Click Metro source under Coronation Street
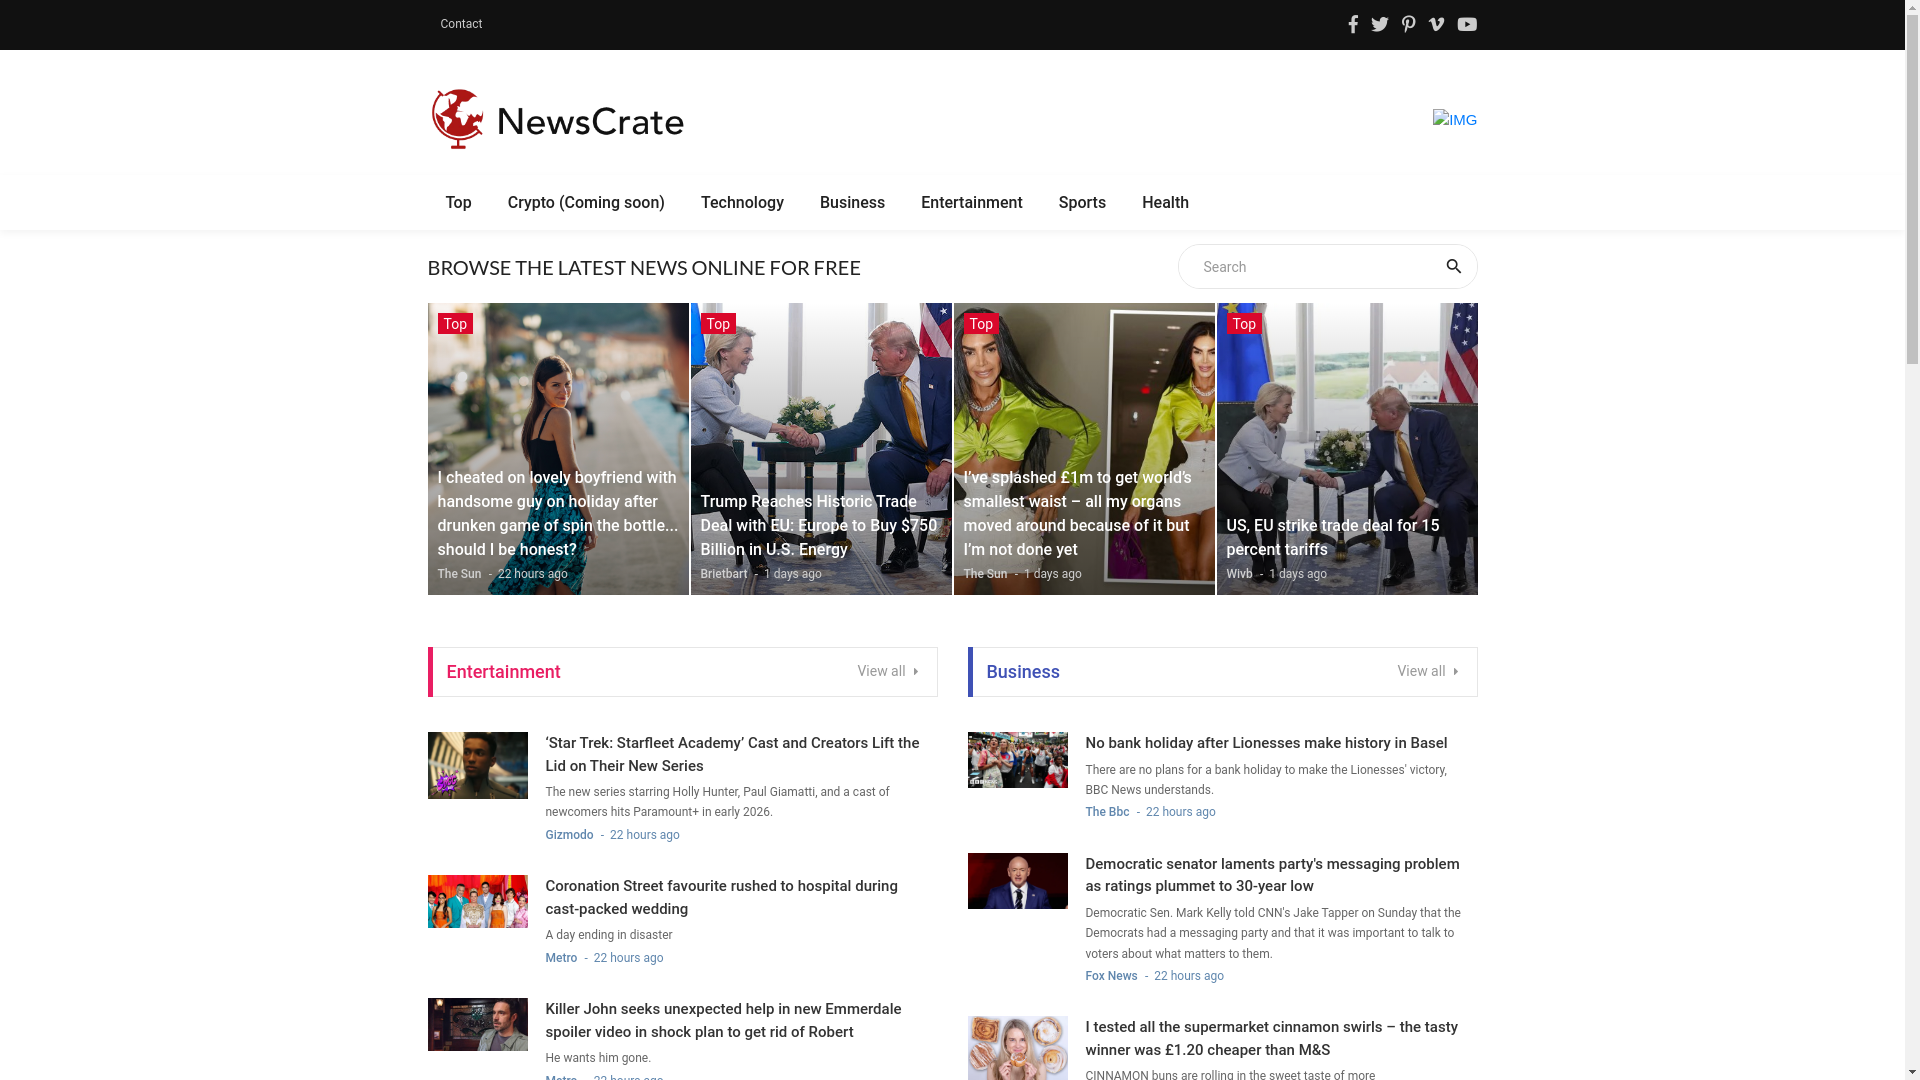This screenshot has height=1080, width=1920. [x=561, y=958]
